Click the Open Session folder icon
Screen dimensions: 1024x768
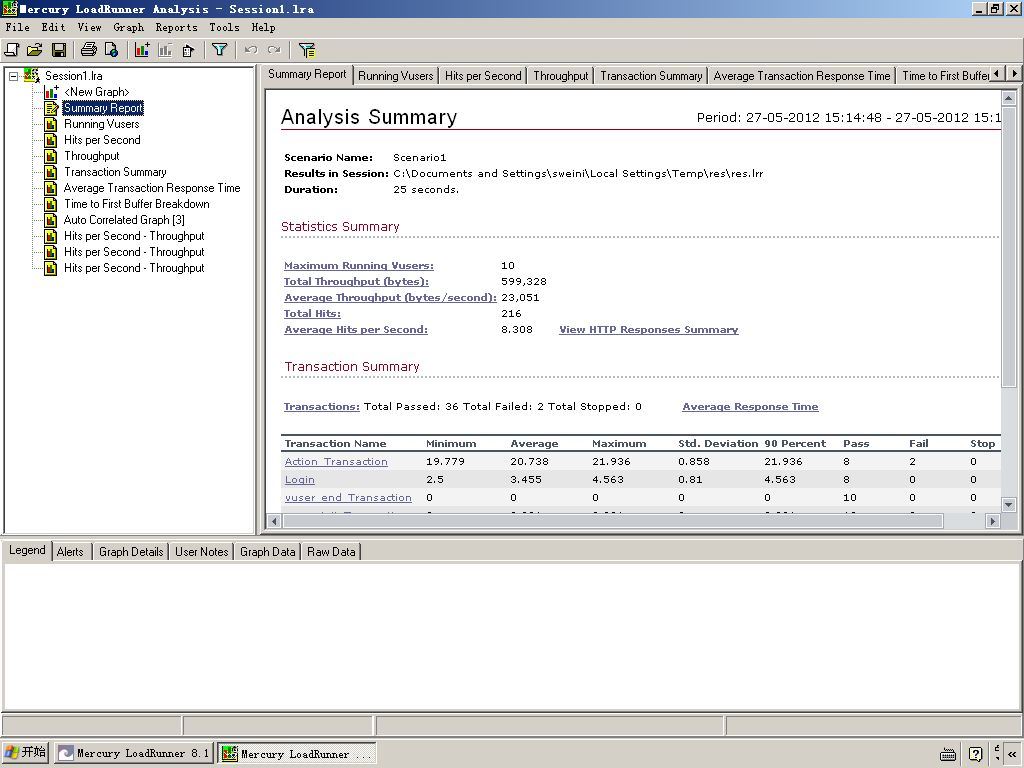tap(35, 49)
